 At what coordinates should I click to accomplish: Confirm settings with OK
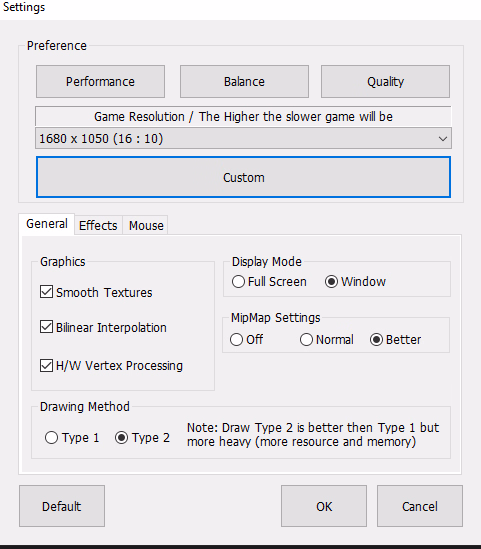(324, 506)
